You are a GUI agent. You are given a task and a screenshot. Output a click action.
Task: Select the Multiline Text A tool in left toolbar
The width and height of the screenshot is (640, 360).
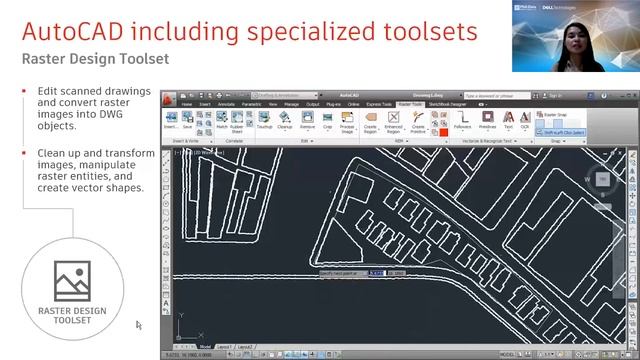click(166, 303)
